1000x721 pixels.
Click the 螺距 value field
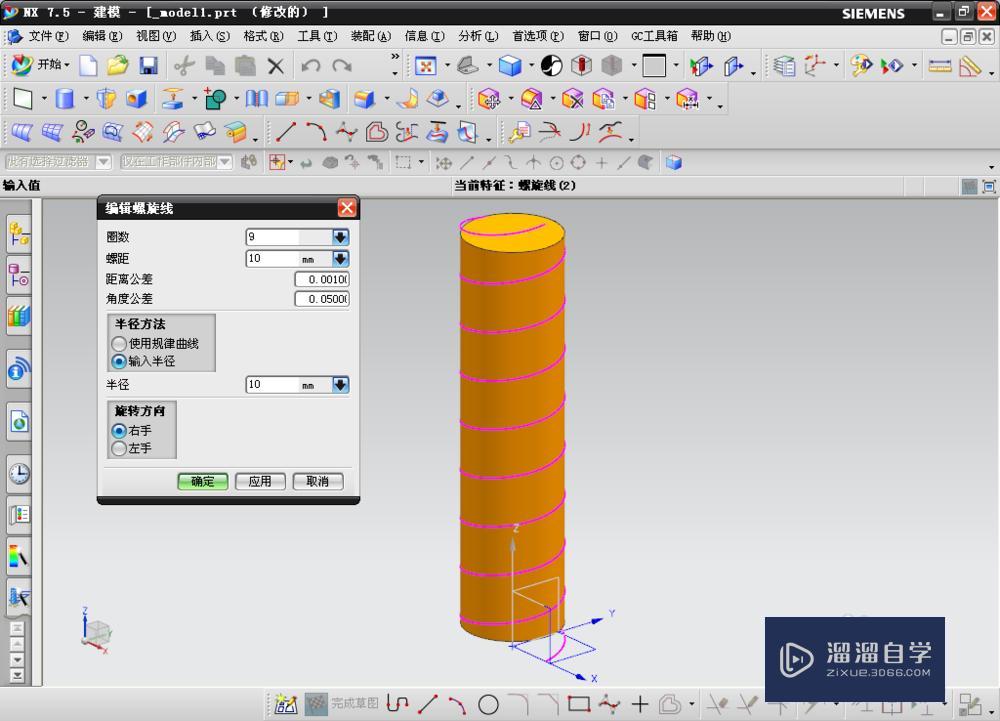coord(289,259)
